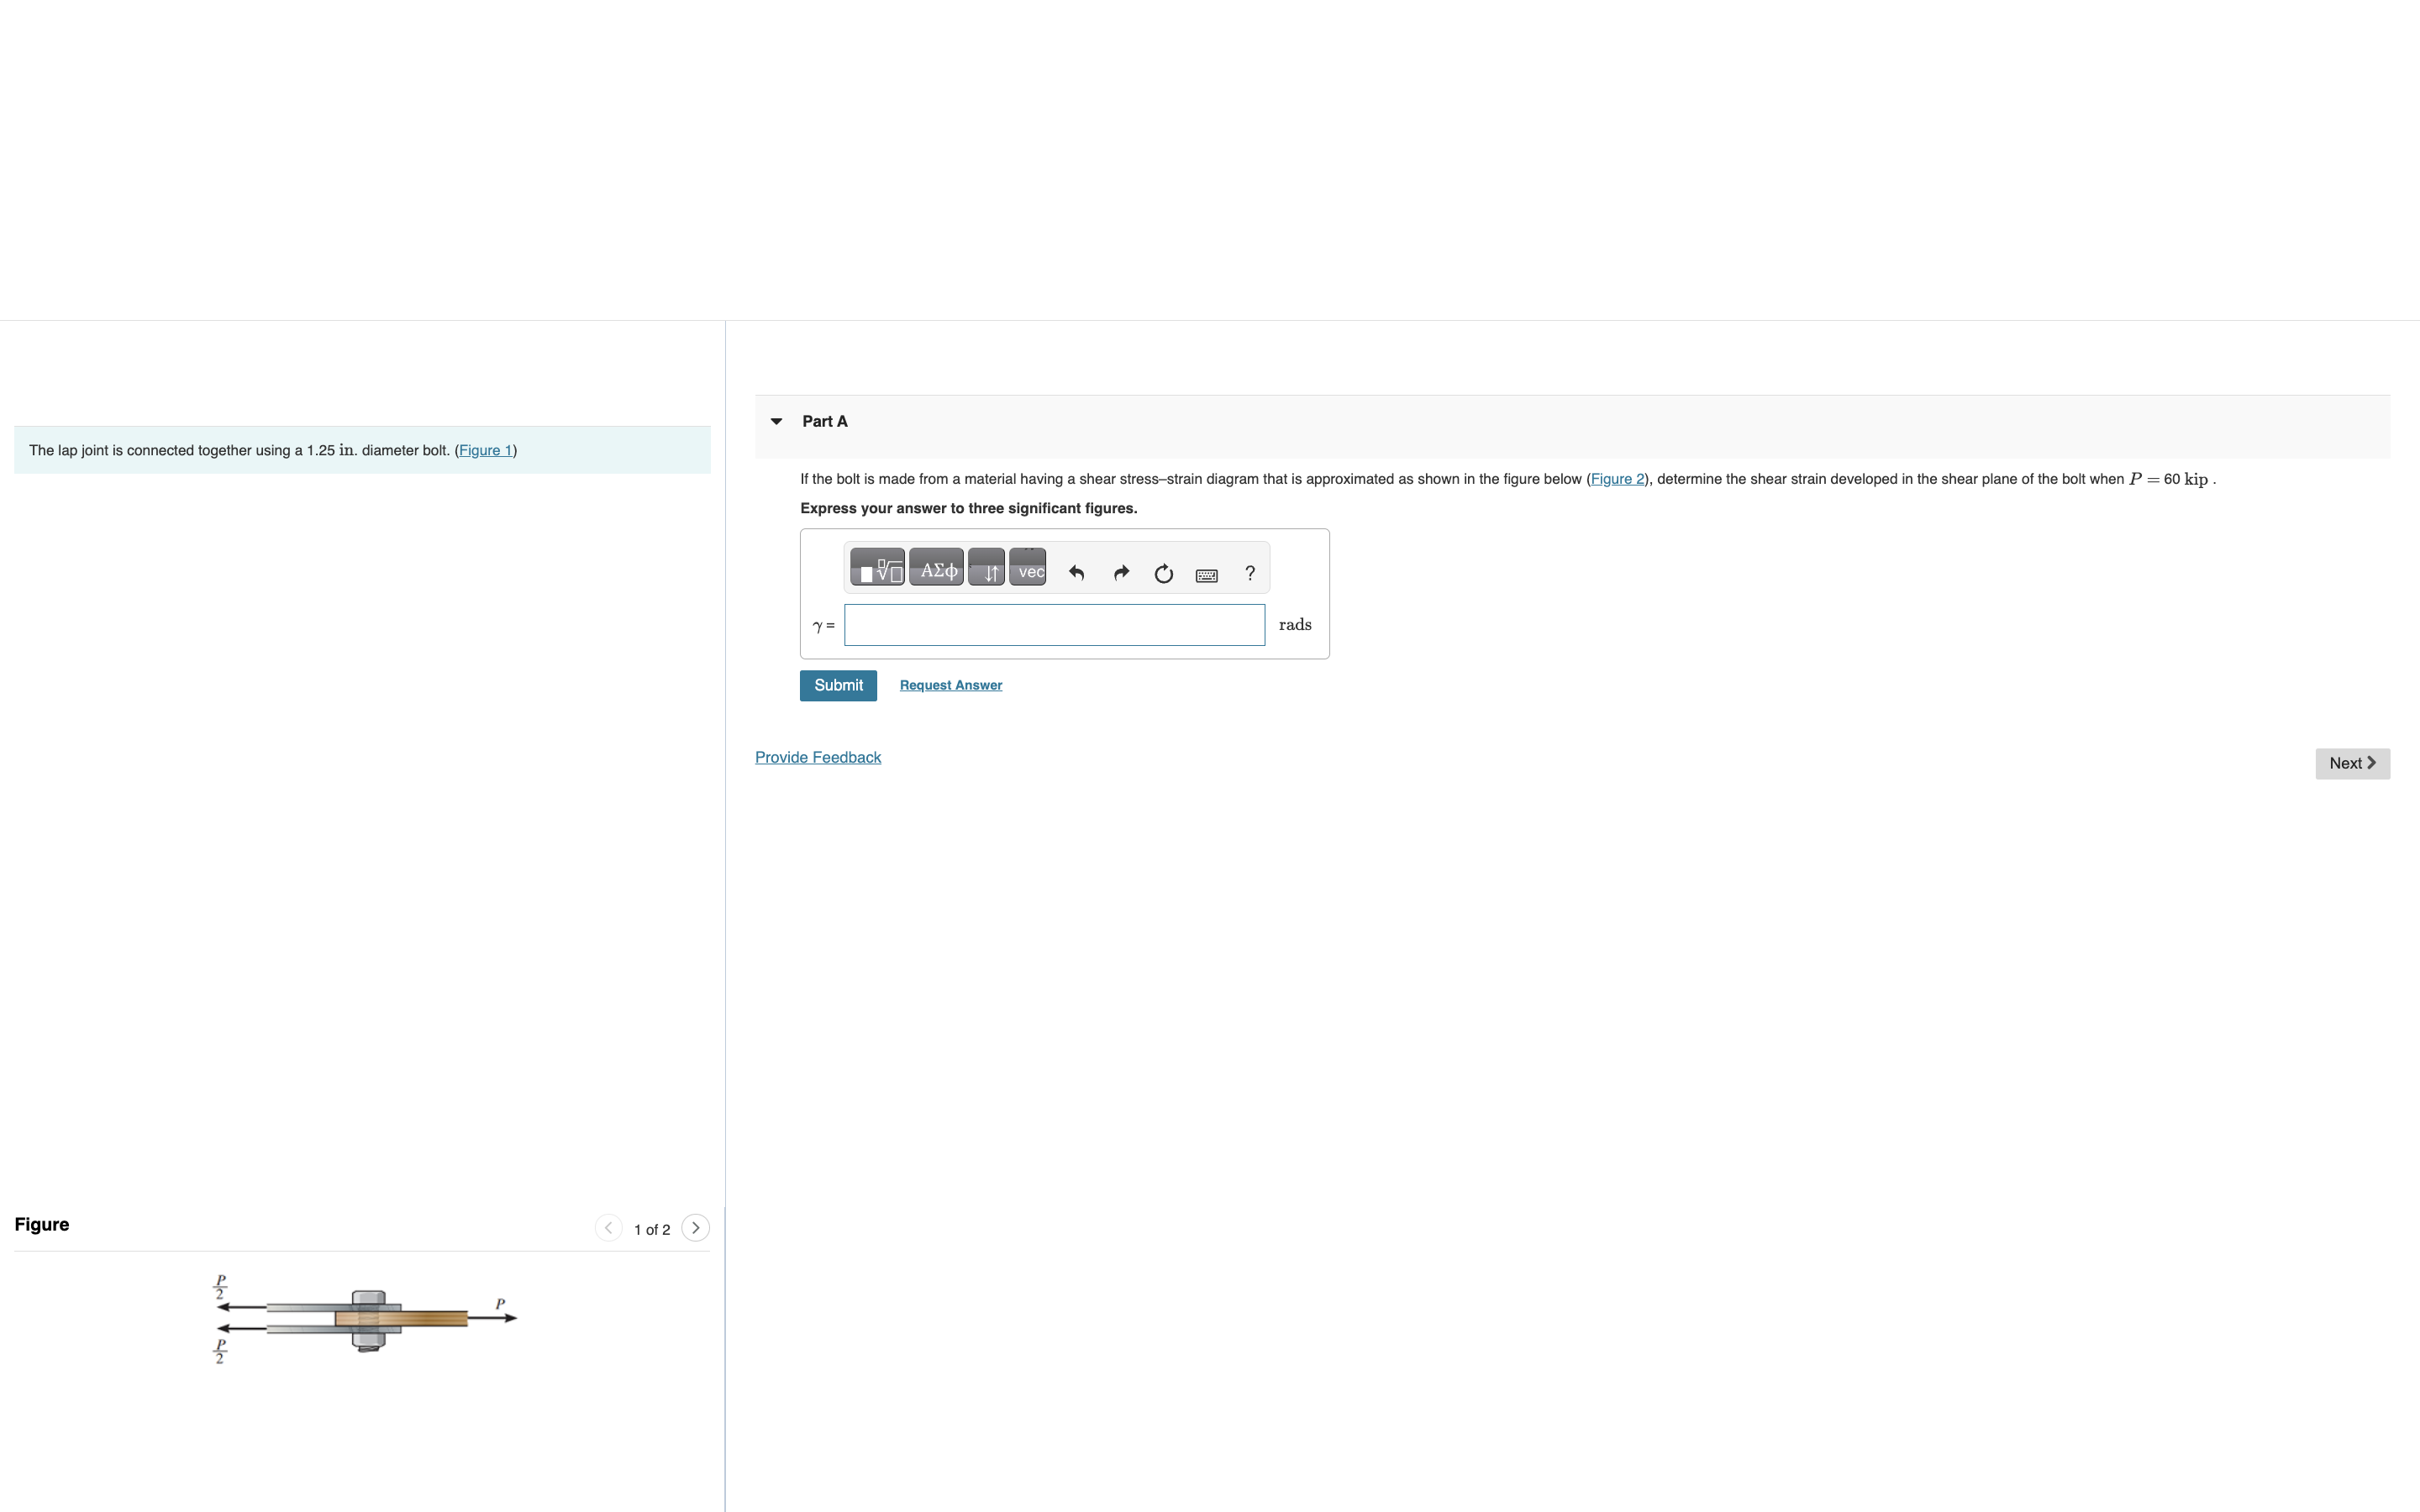Collapse the Part A section
The height and width of the screenshot is (1512, 2420).
tap(777, 422)
